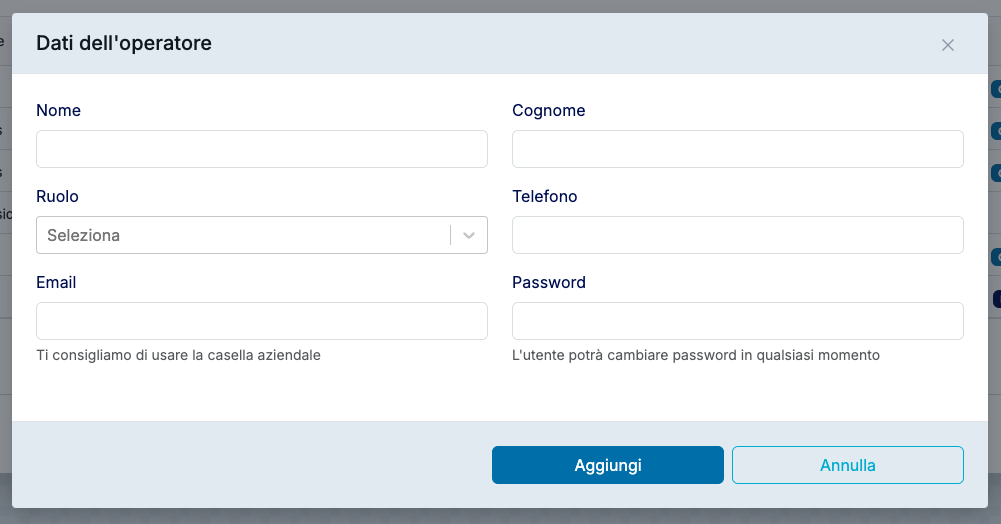
Task: Click into the Email field
Action: coord(261,321)
